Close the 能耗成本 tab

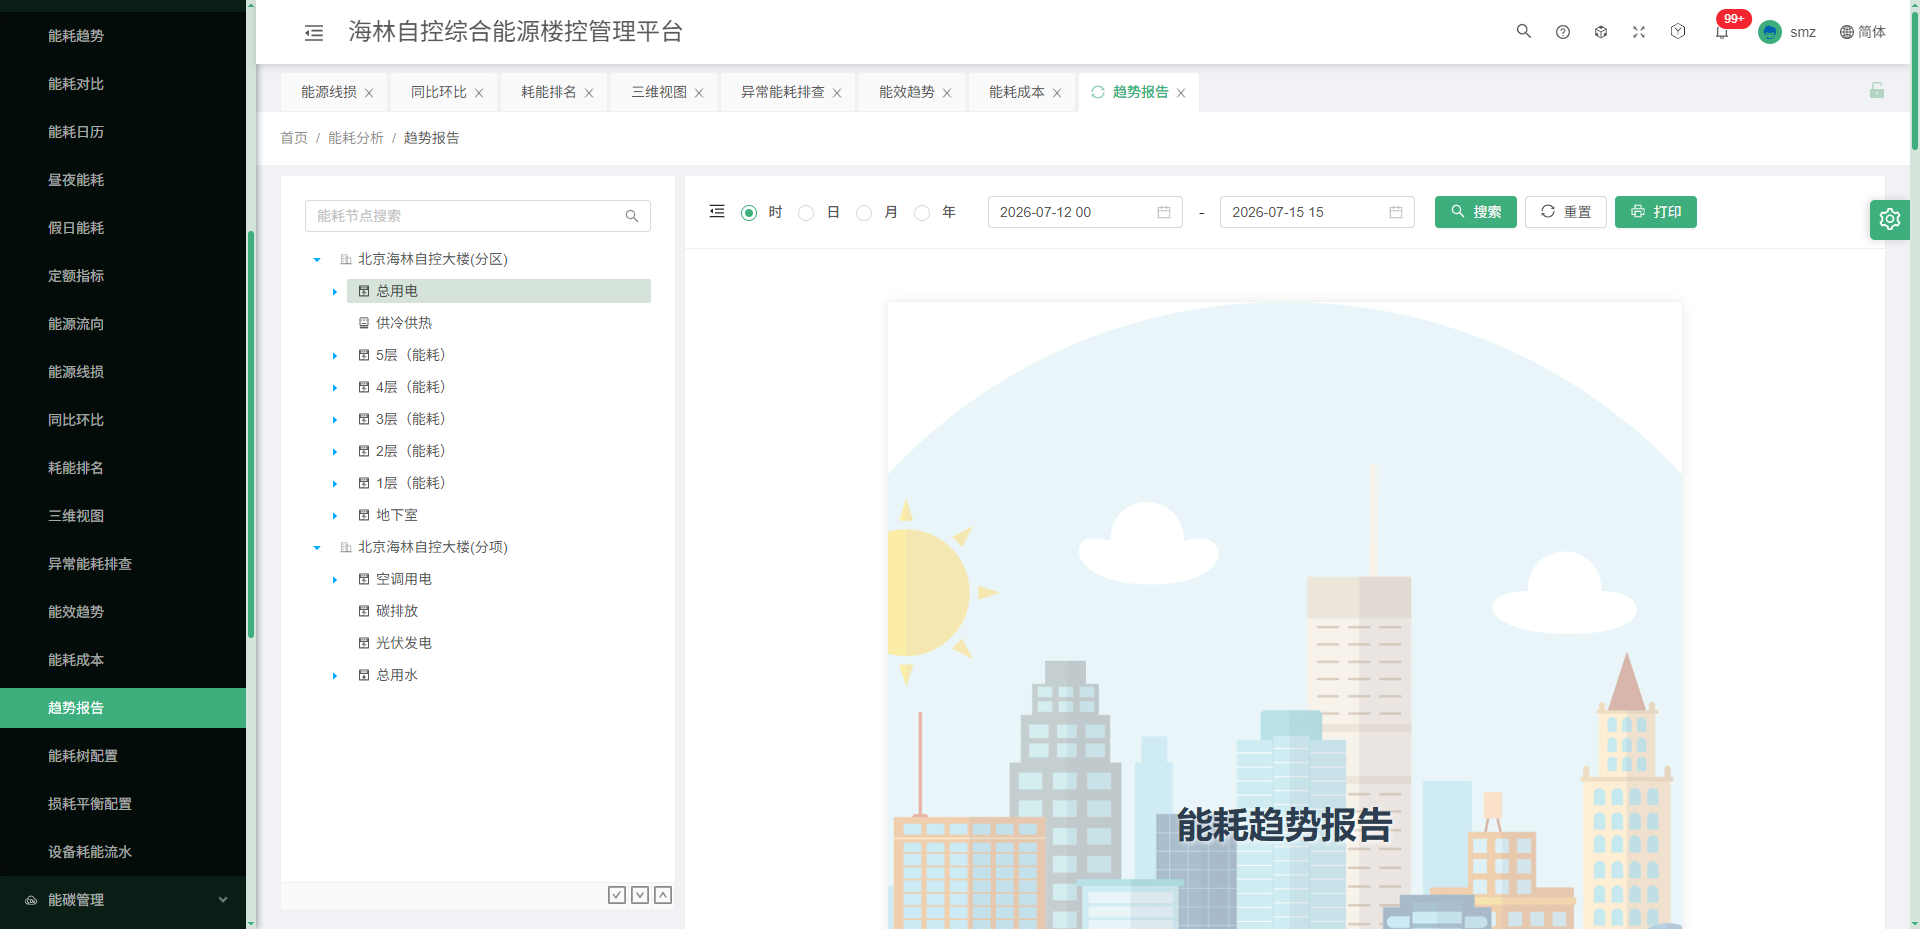pyautogui.click(x=1057, y=93)
